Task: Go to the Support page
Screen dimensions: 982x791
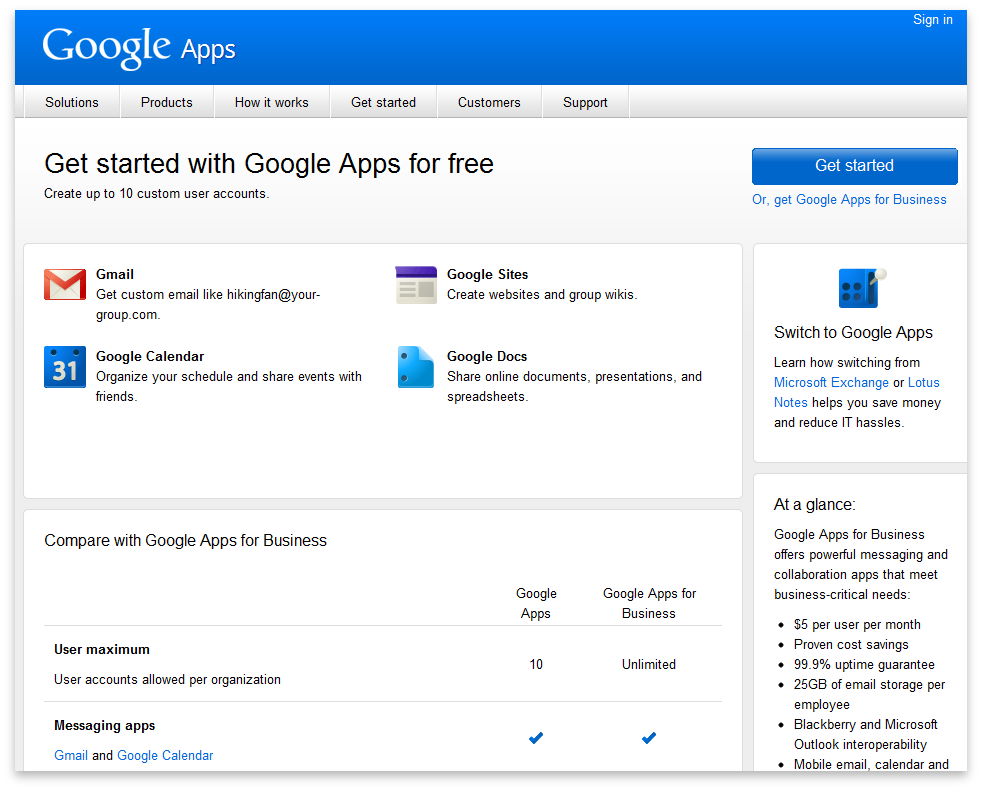Action: tap(585, 101)
